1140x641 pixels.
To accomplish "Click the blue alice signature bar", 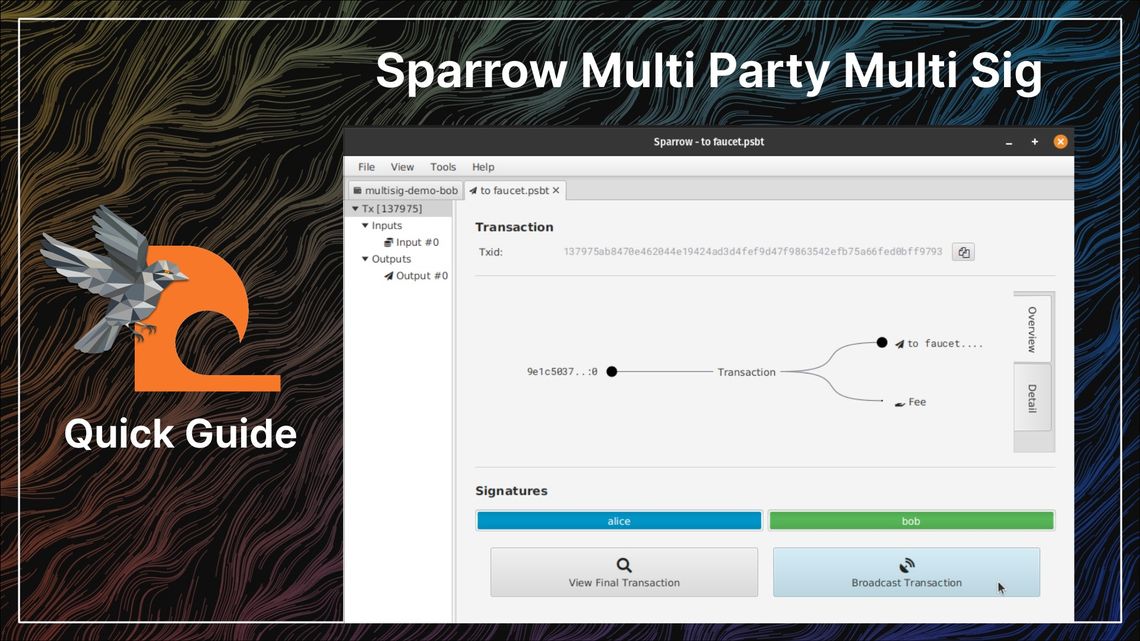I will coord(619,521).
